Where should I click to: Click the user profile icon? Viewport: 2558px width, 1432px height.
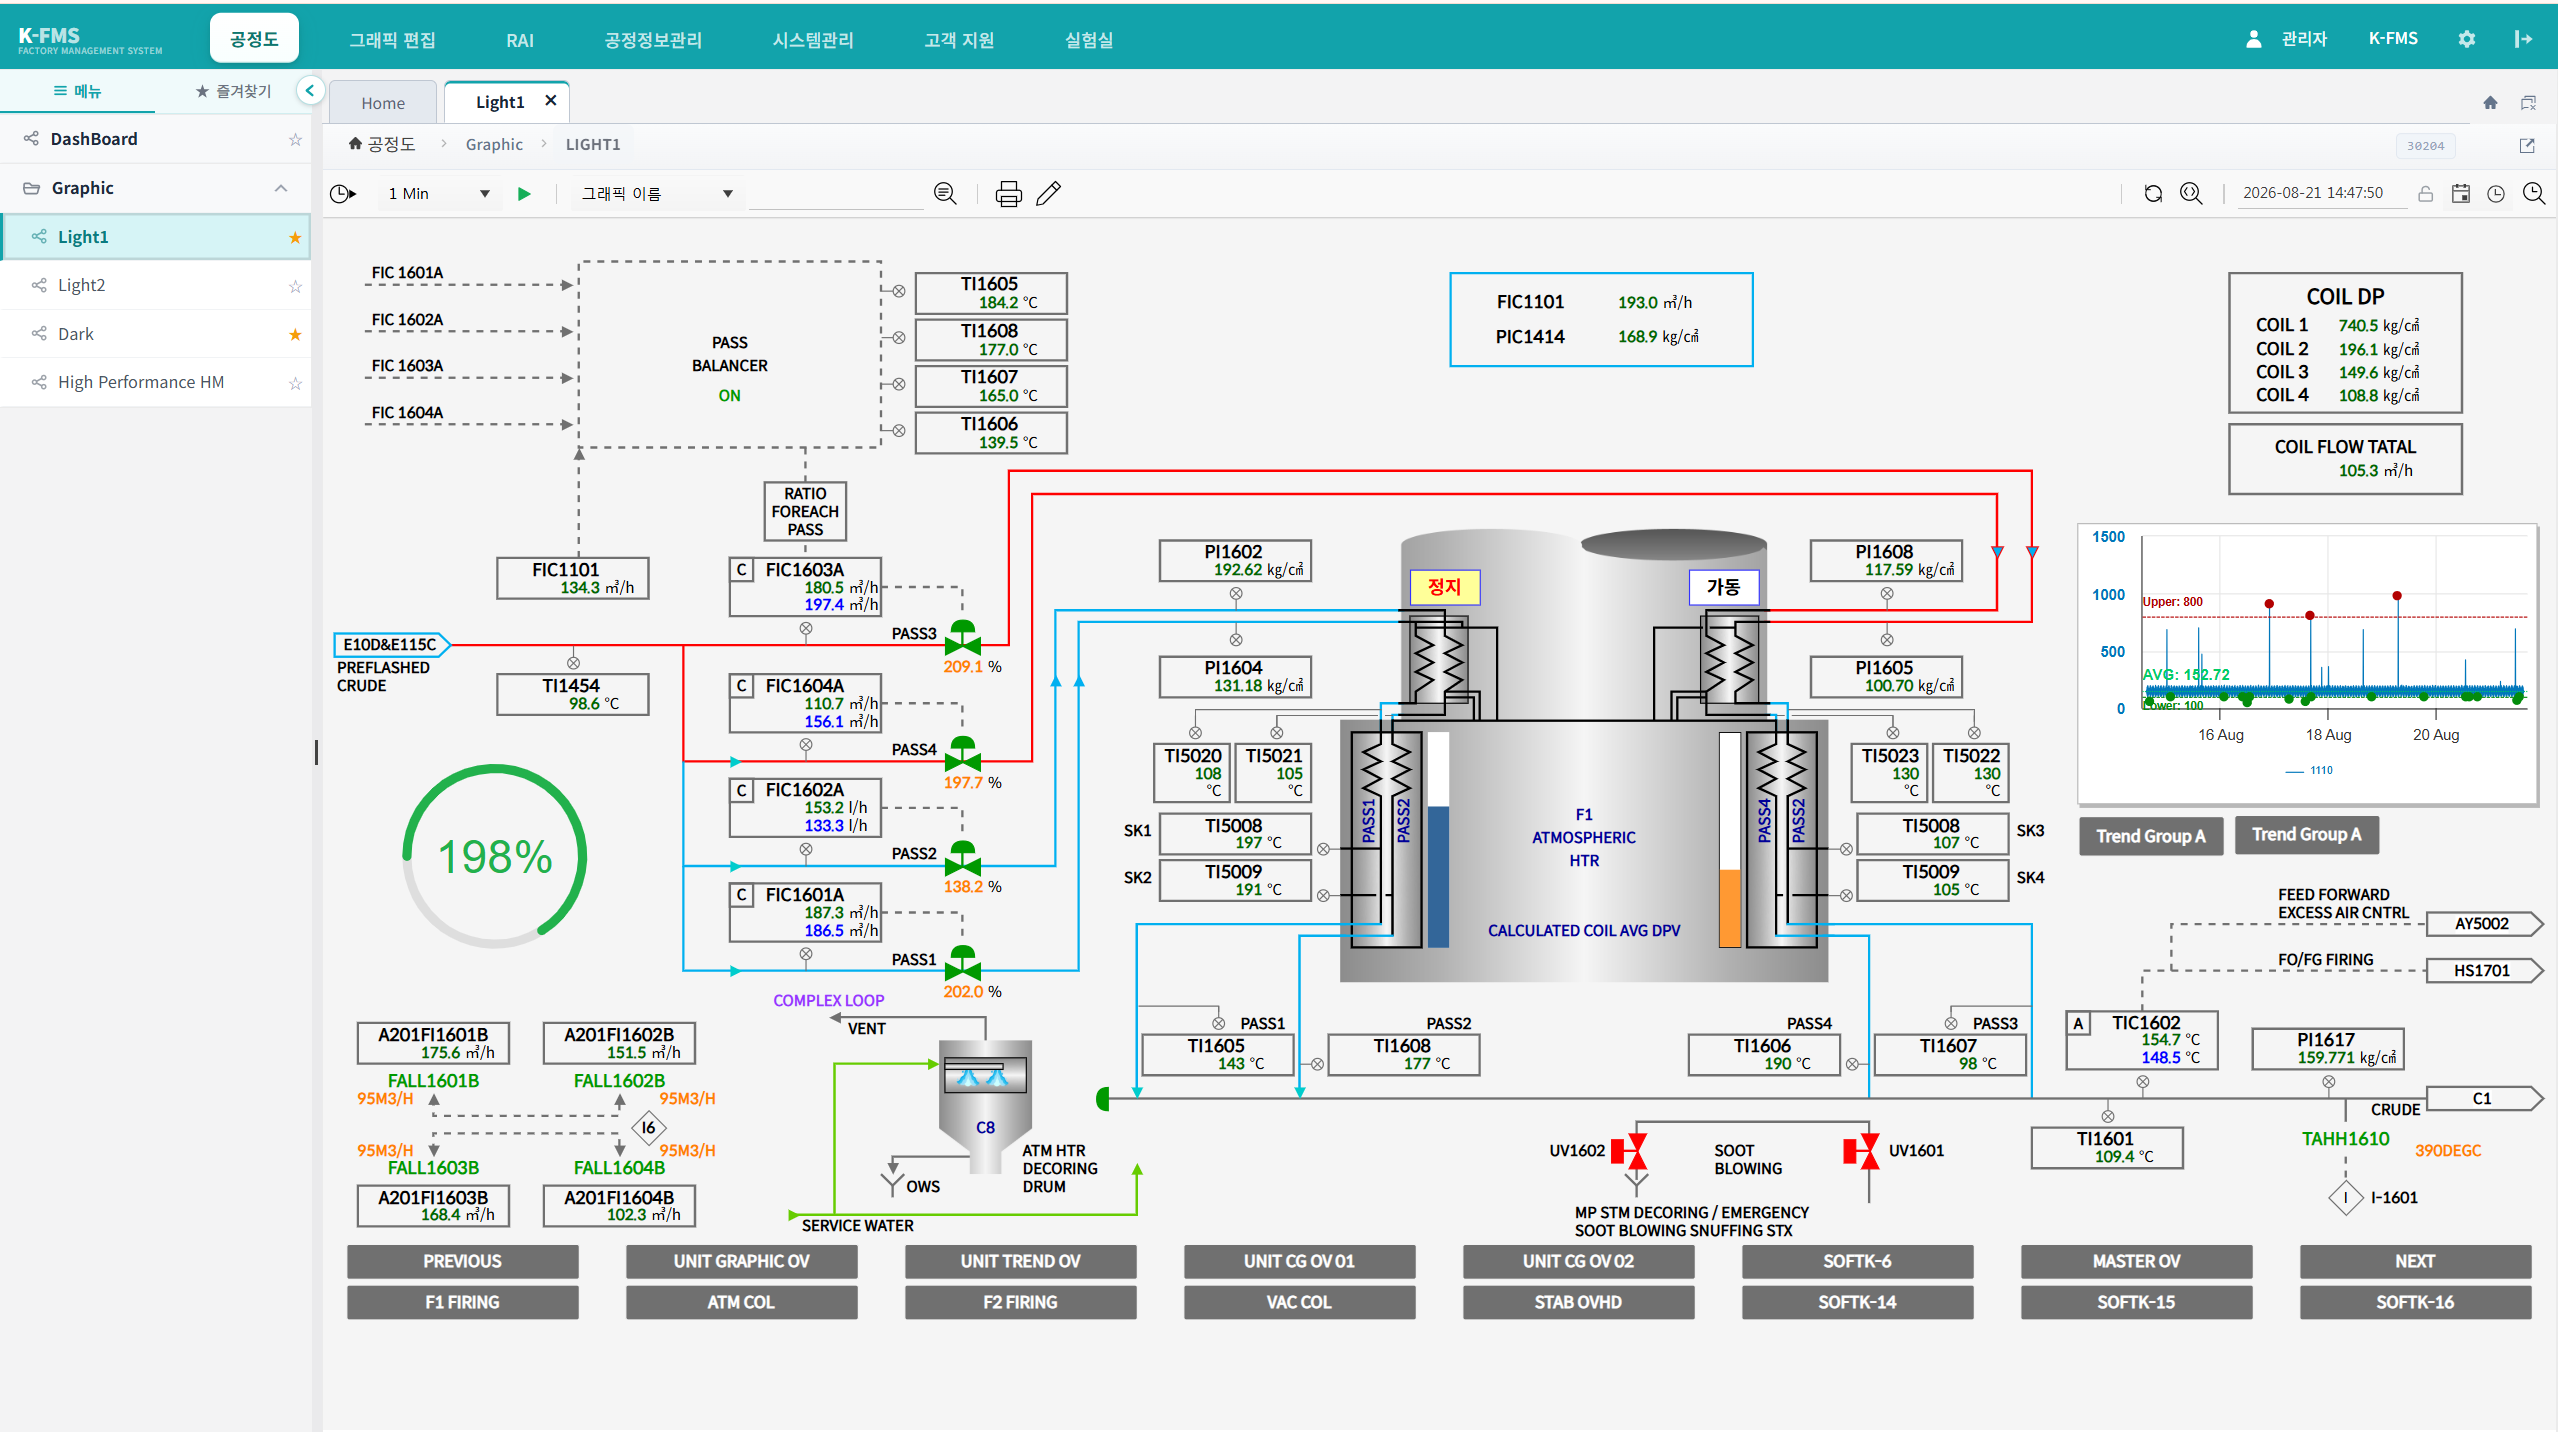pos(2253,39)
